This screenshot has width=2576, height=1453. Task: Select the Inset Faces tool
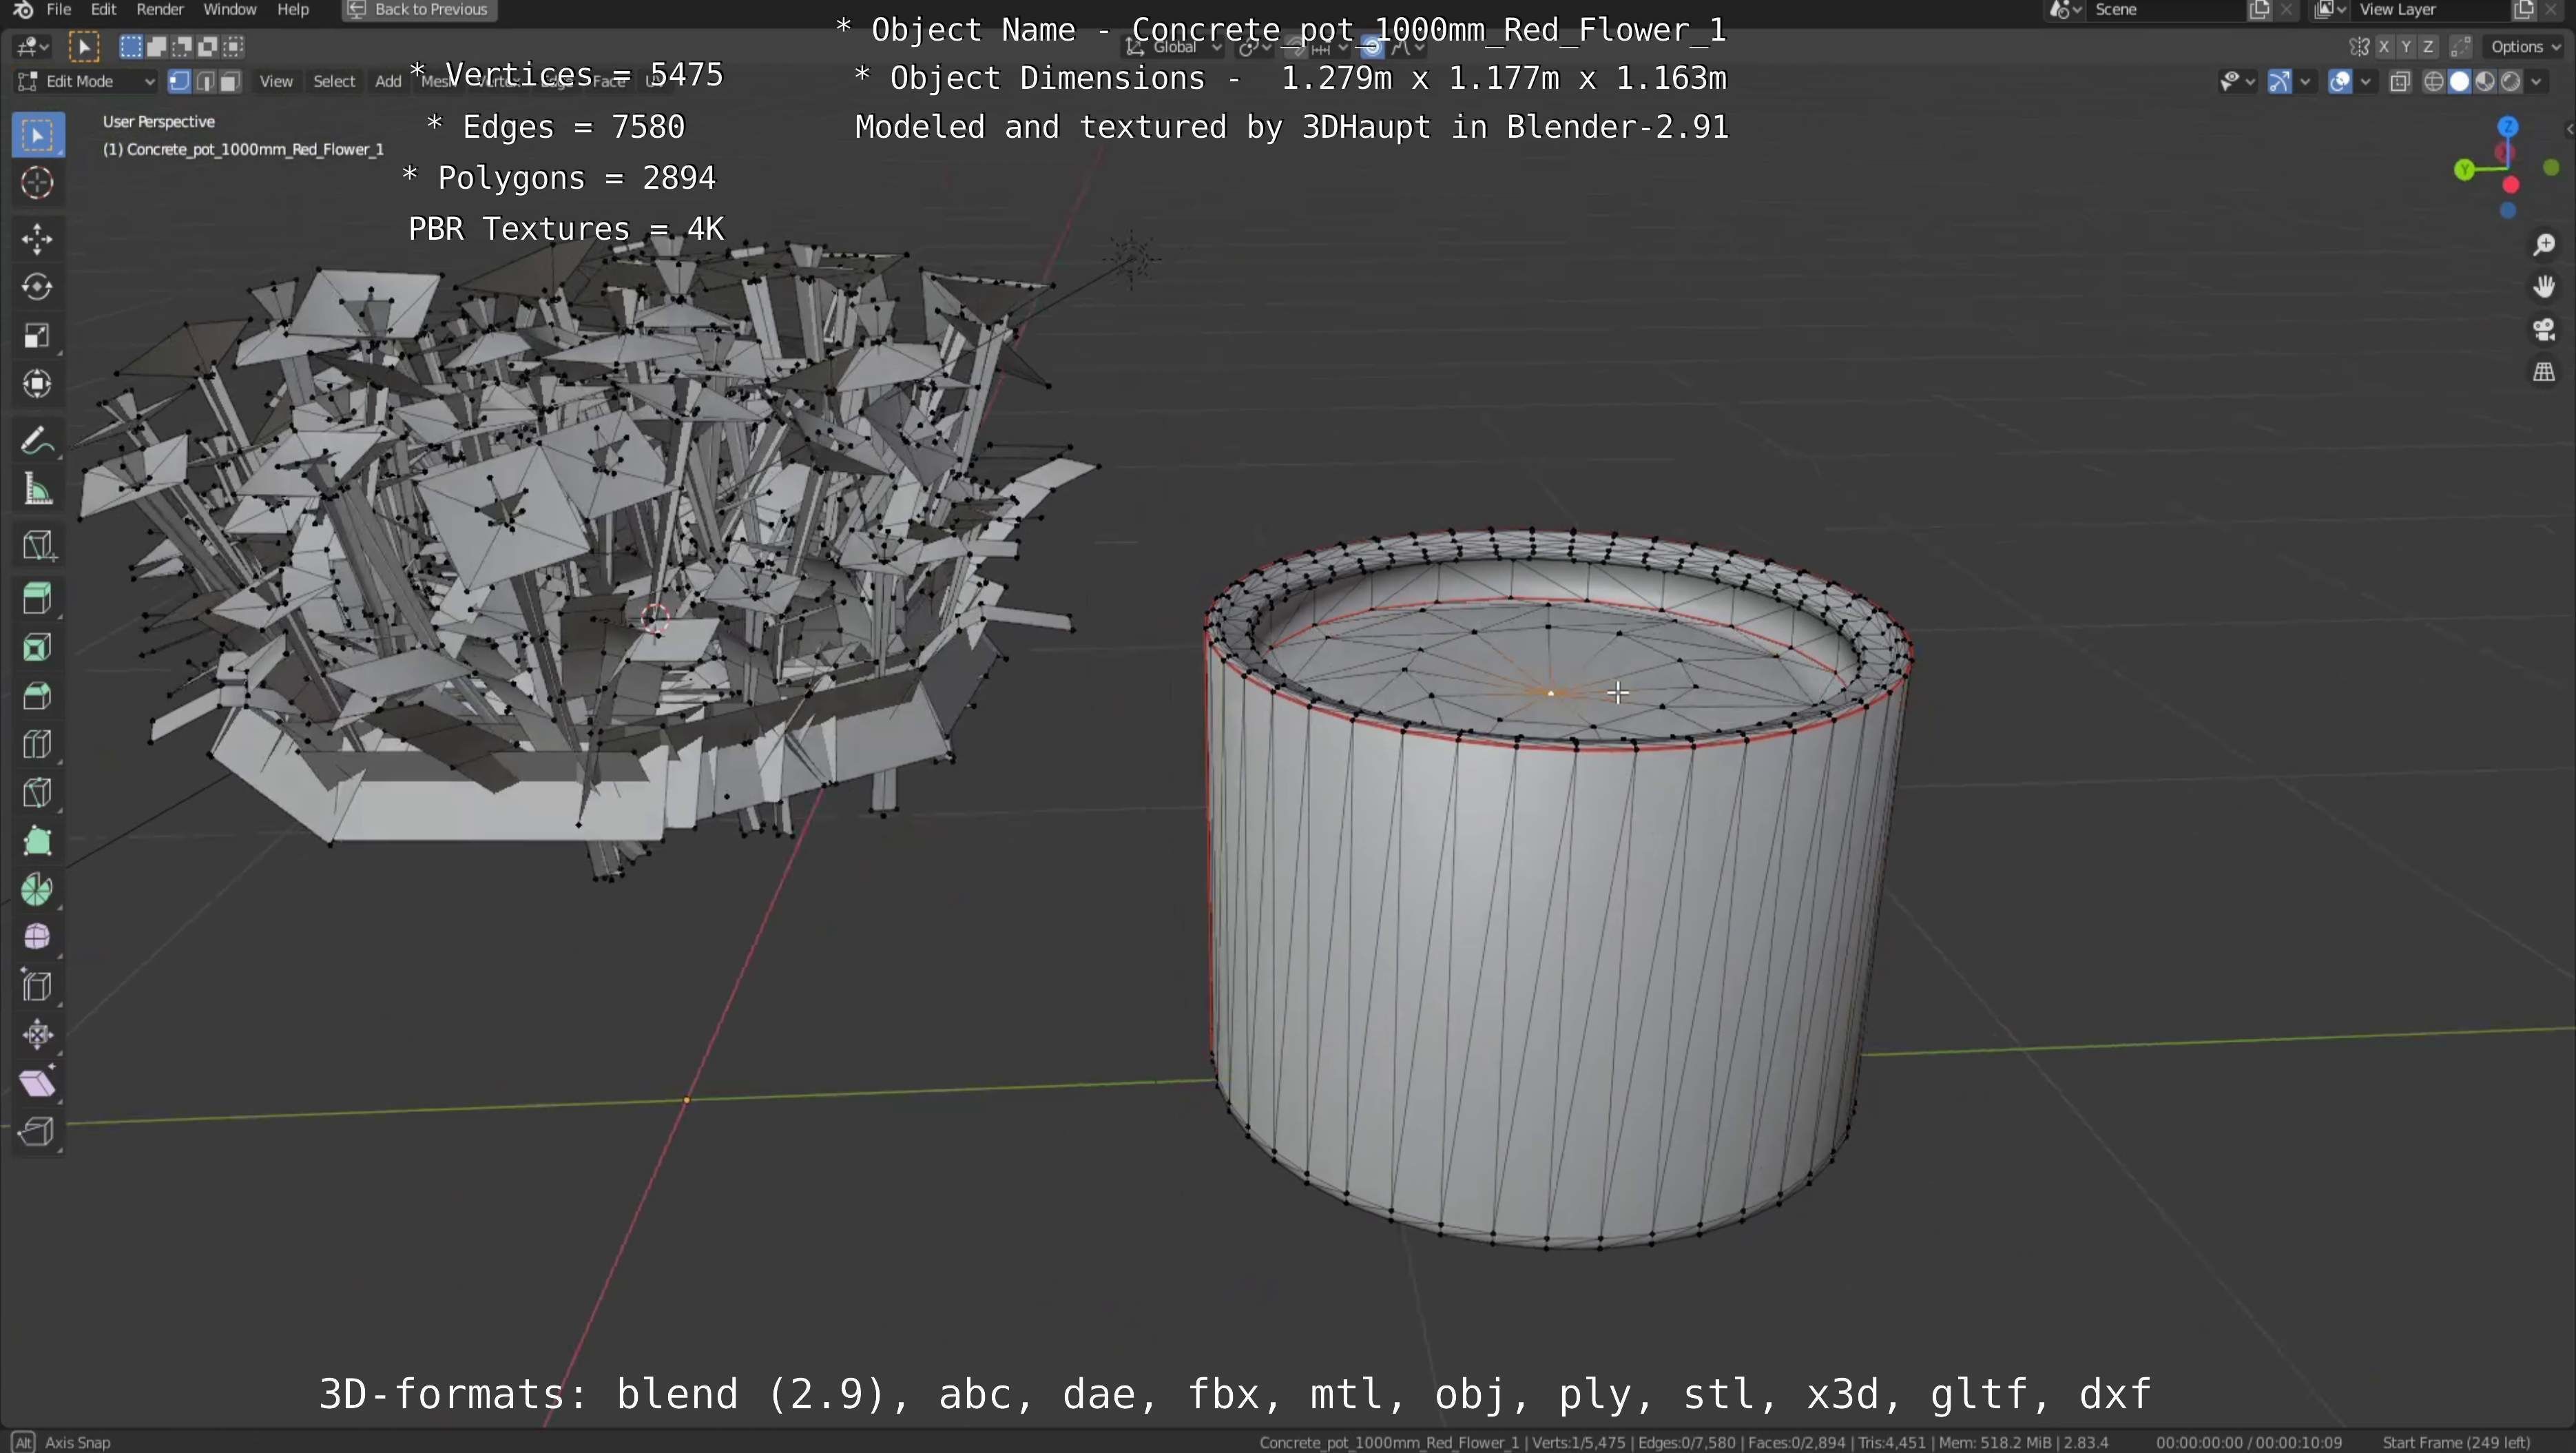[x=38, y=648]
